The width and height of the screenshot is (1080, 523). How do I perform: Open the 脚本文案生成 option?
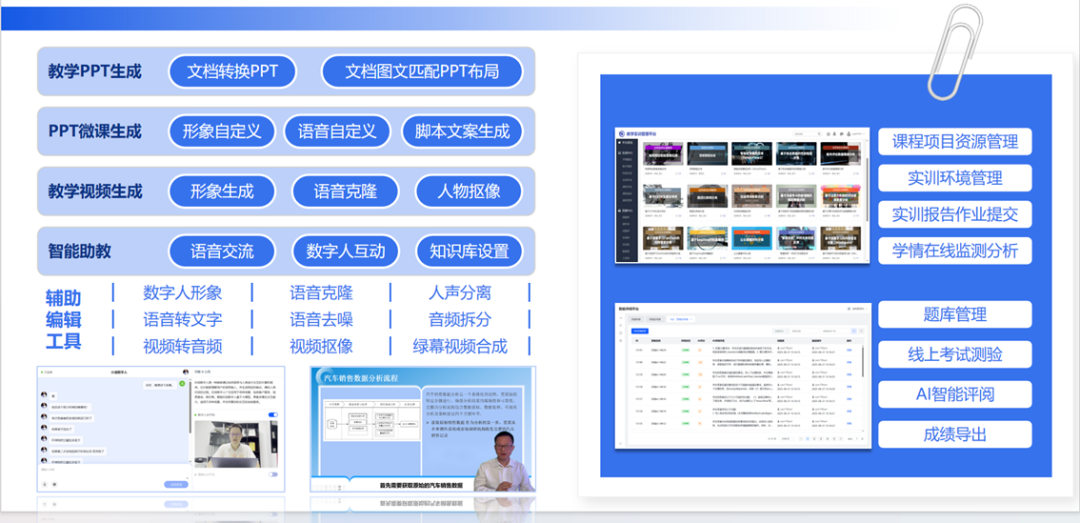click(x=461, y=131)
